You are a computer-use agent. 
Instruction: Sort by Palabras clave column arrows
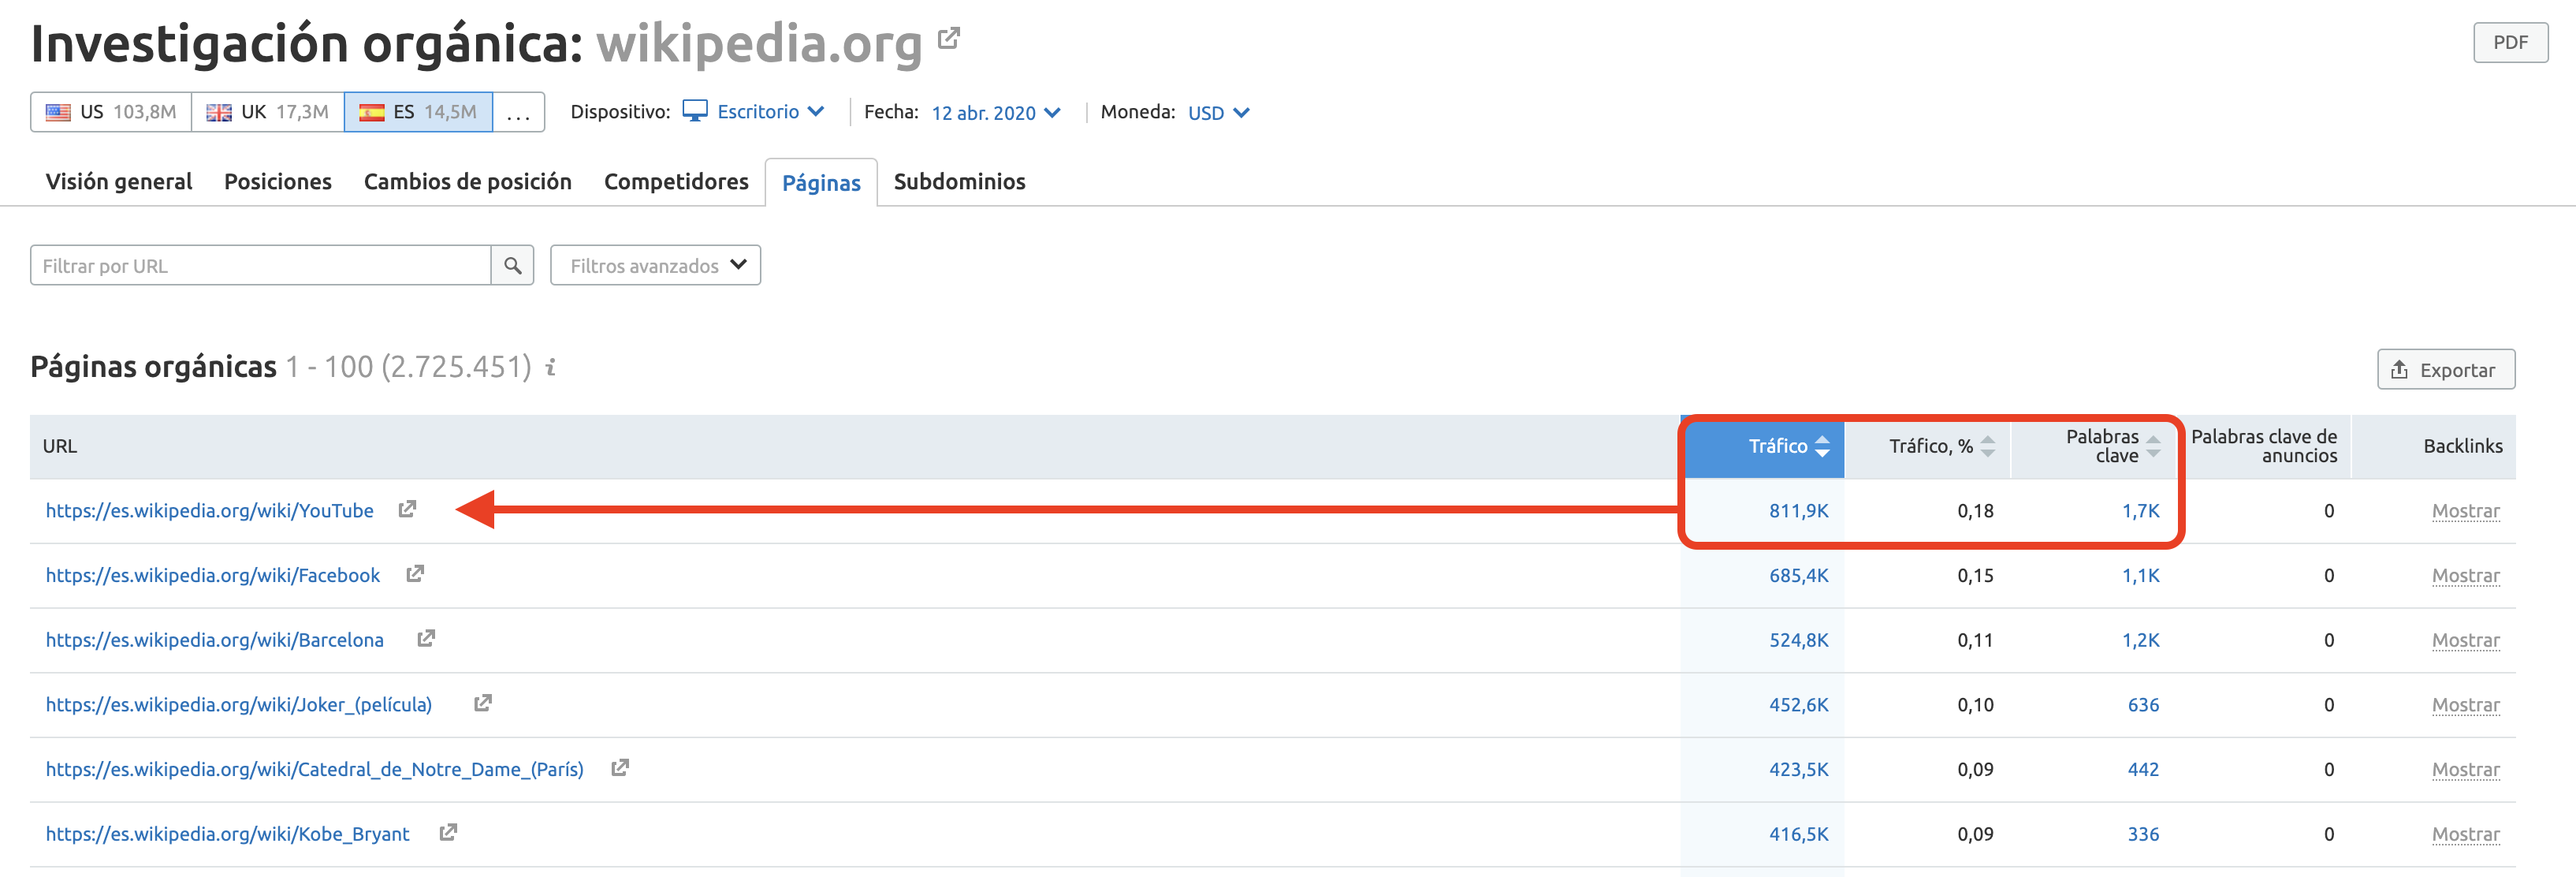(x=2153, y=446)
